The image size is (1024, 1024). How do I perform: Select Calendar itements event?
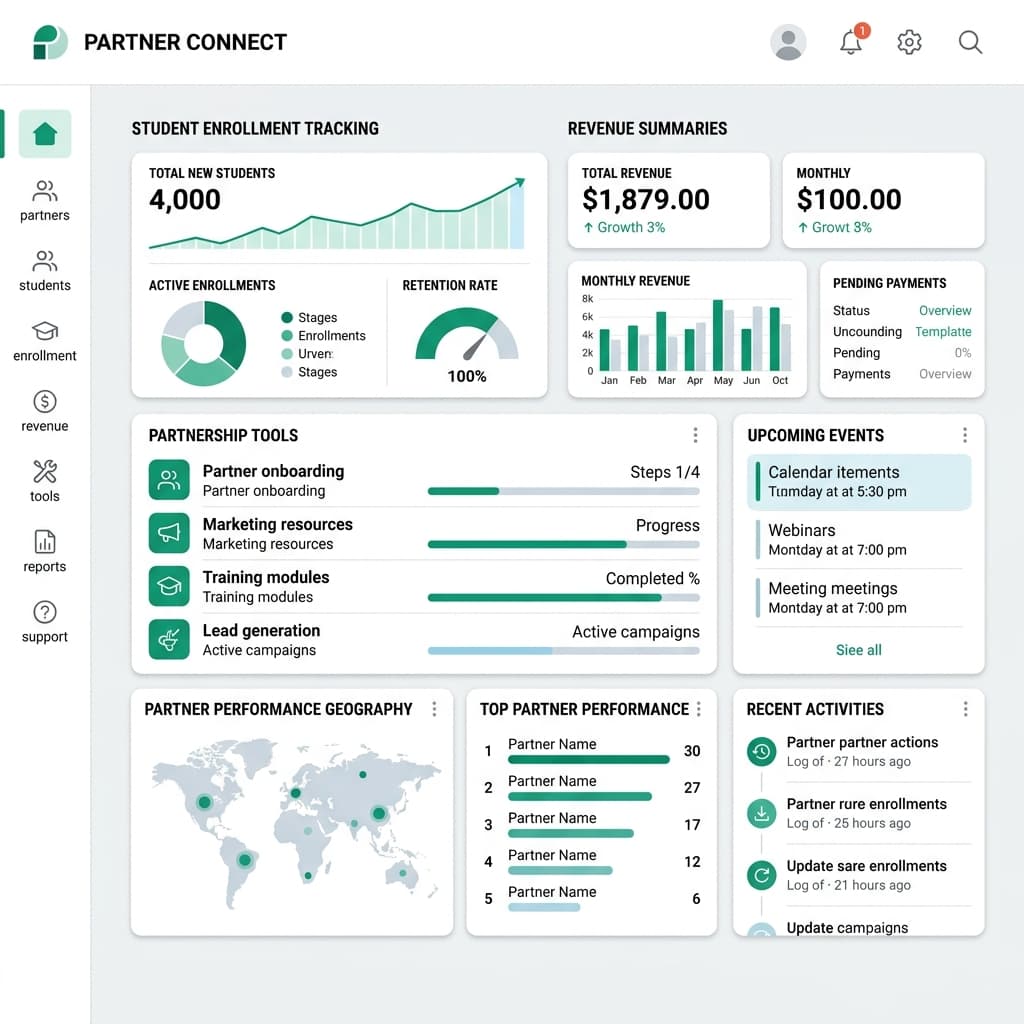(x=859, y=482)
